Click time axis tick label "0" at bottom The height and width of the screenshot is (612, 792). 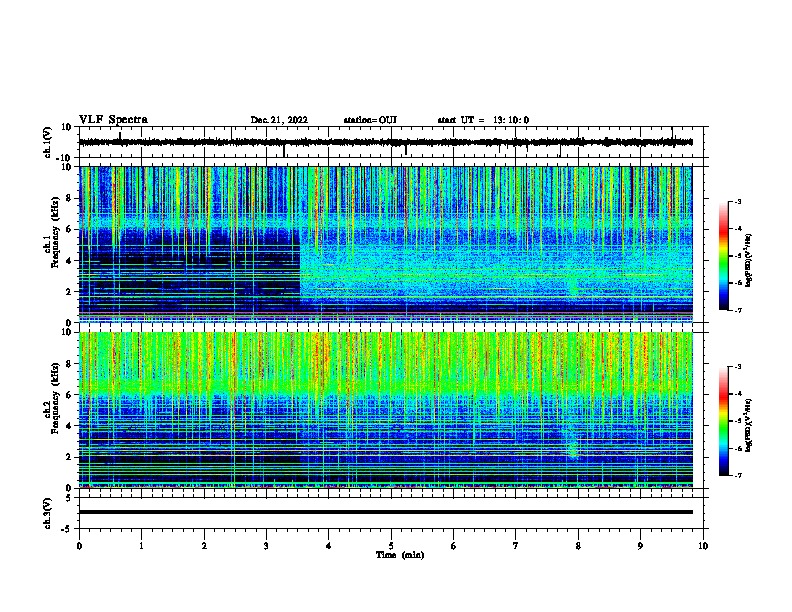79,546
